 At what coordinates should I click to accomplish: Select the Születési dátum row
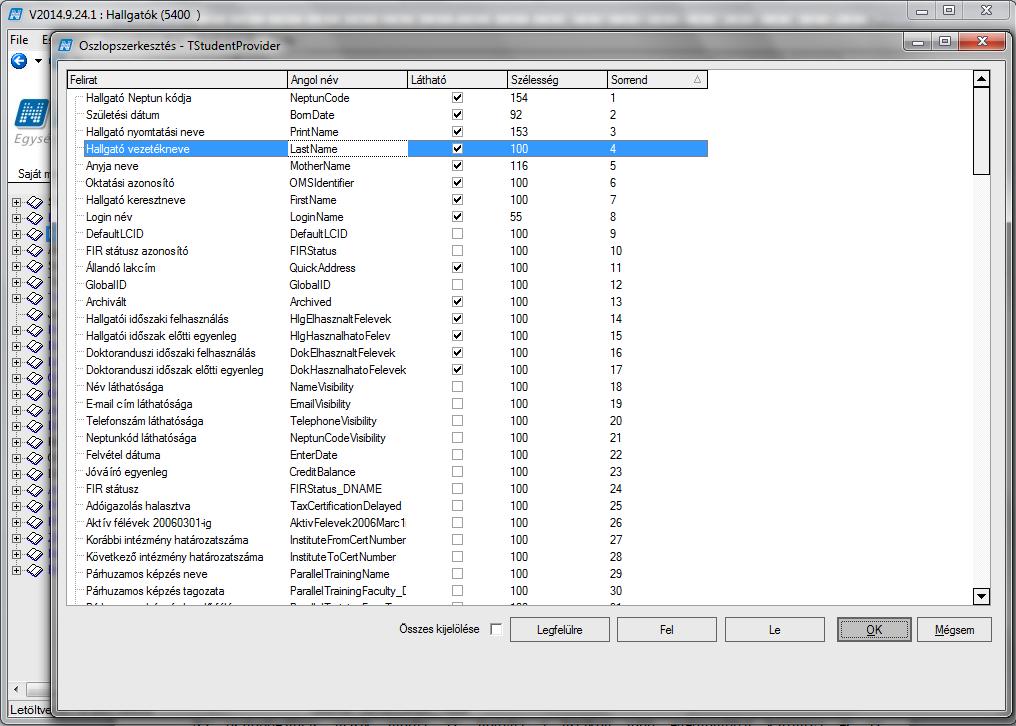pos(396,115)
